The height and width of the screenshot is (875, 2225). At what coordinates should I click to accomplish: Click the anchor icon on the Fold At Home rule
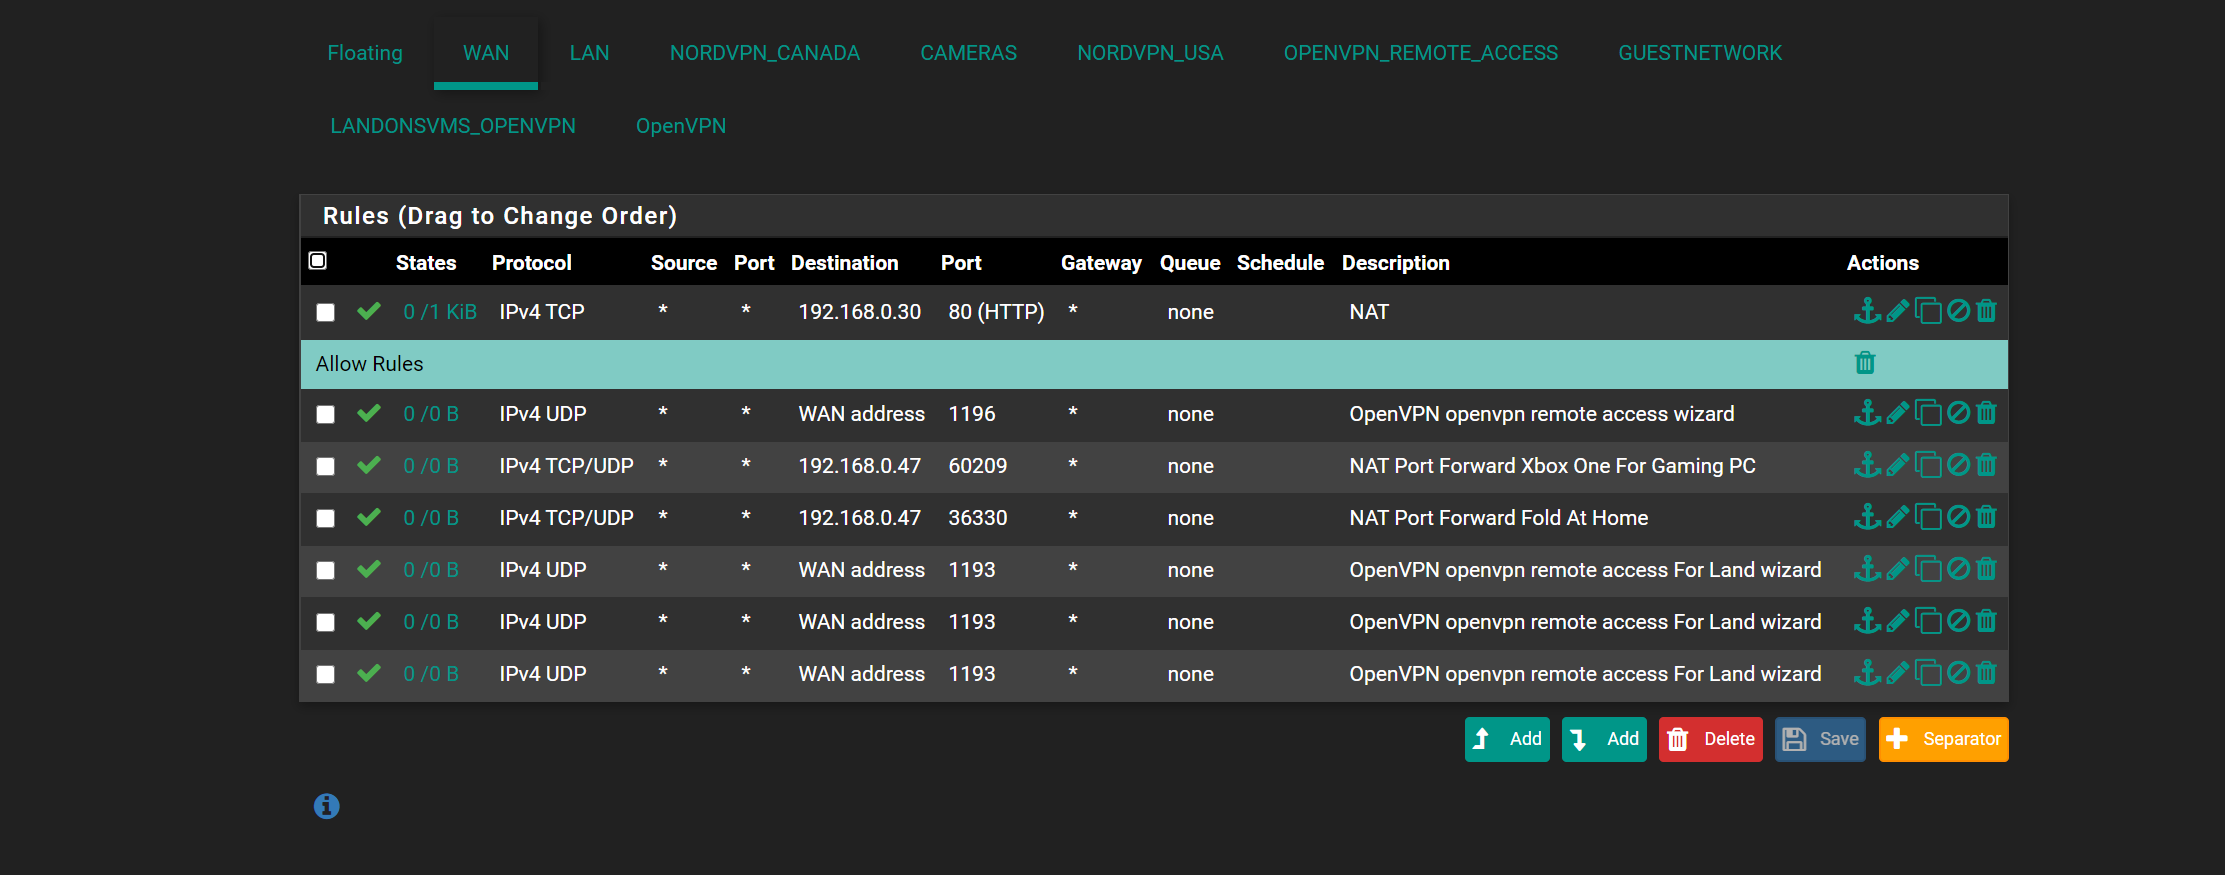[x=1867, y=517]
